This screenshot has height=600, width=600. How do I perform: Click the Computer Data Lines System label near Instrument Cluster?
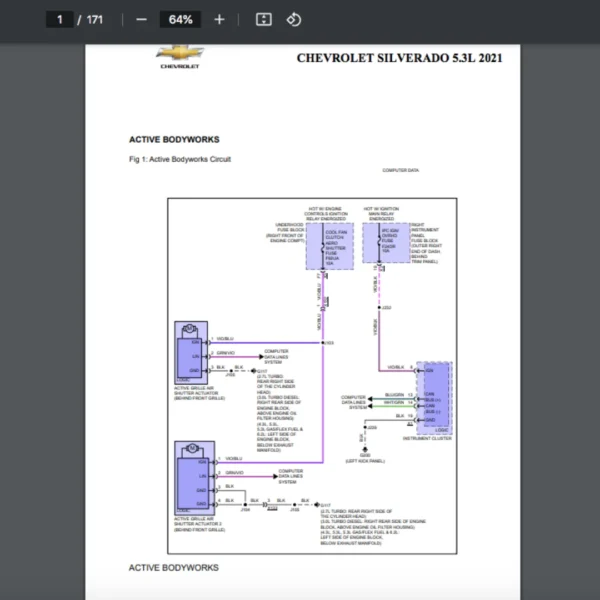tap(356, 401)
